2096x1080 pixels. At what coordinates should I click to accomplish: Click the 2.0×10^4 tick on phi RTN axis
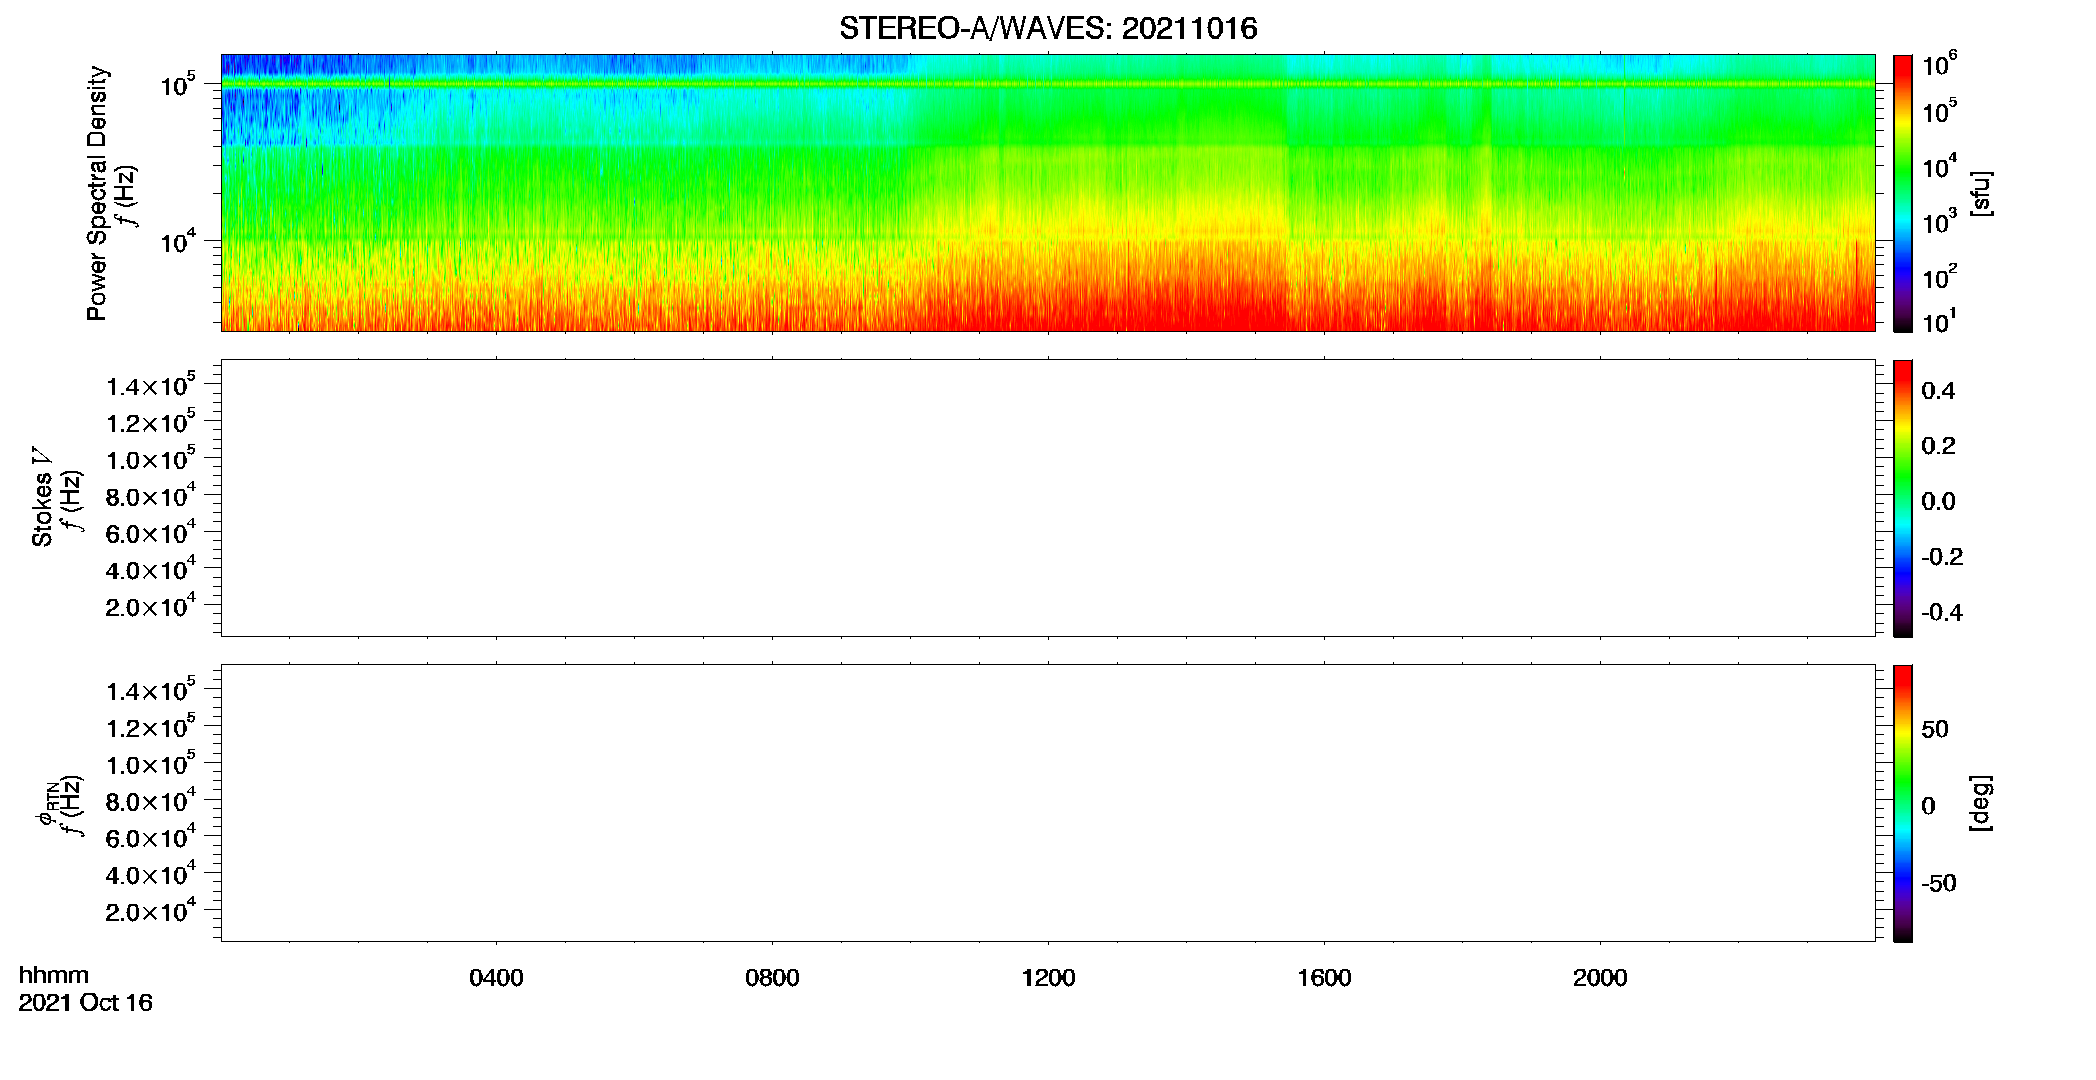point(151,910)
